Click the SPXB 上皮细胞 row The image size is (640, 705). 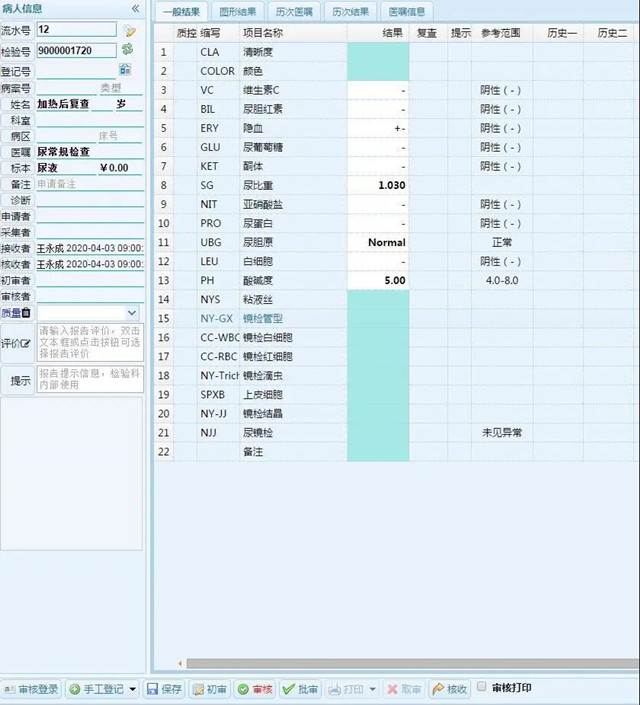pos(397,395)
